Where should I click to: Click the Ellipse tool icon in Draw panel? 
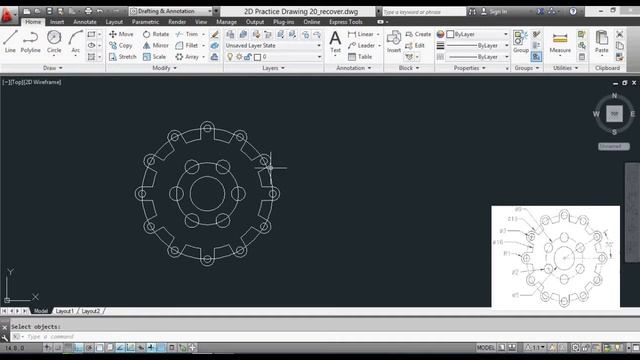(91, 45)
